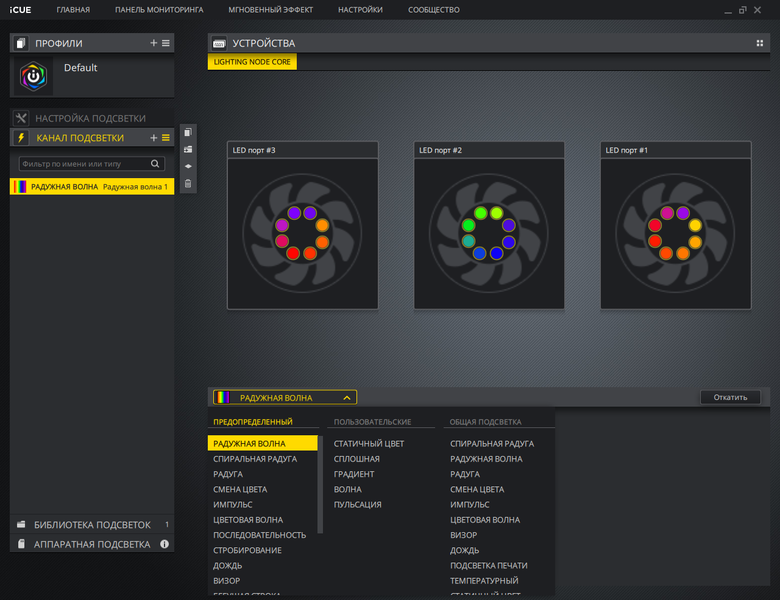Select the LIGHTING NODE CORE device tab
Screen dimensions: 780x600
pyautogui.click(x=252, y=62)
